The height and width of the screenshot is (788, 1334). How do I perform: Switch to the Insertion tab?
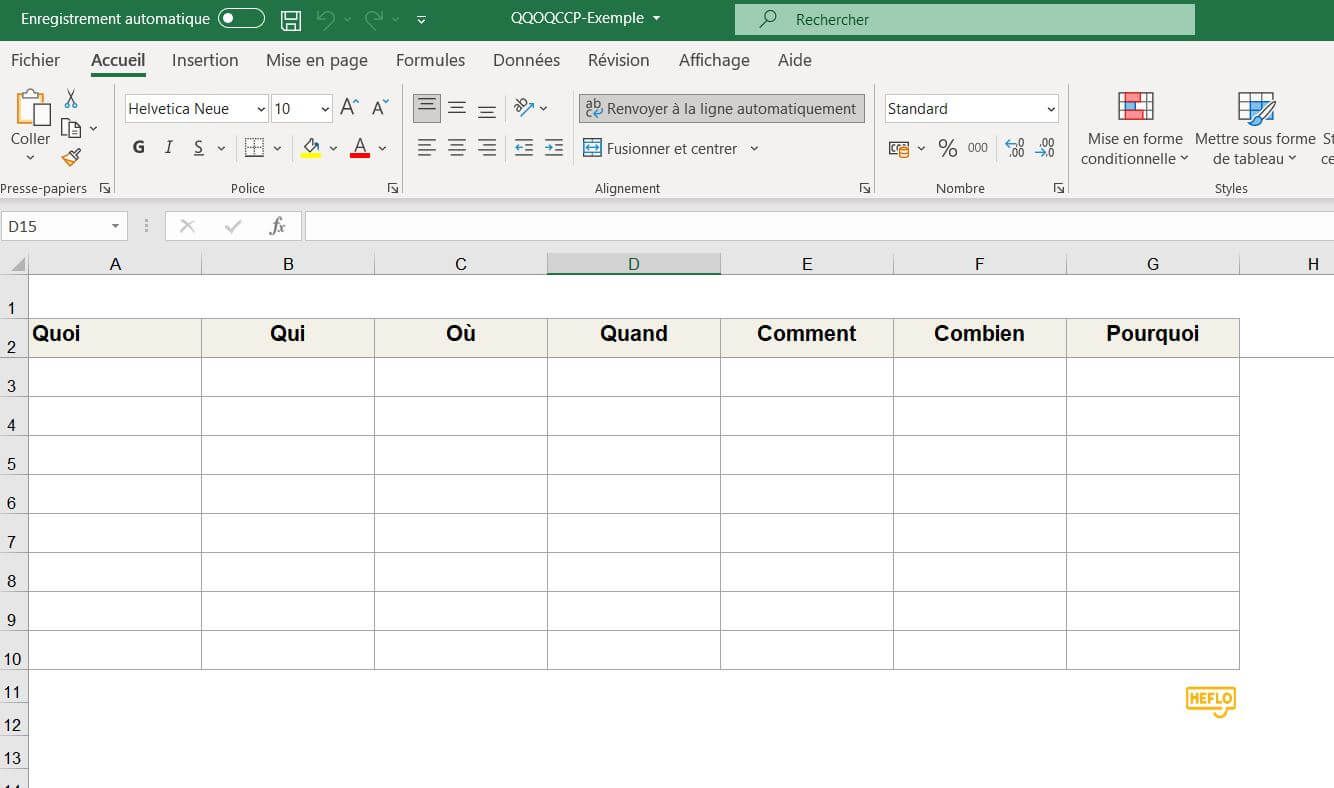pos(205,60)
